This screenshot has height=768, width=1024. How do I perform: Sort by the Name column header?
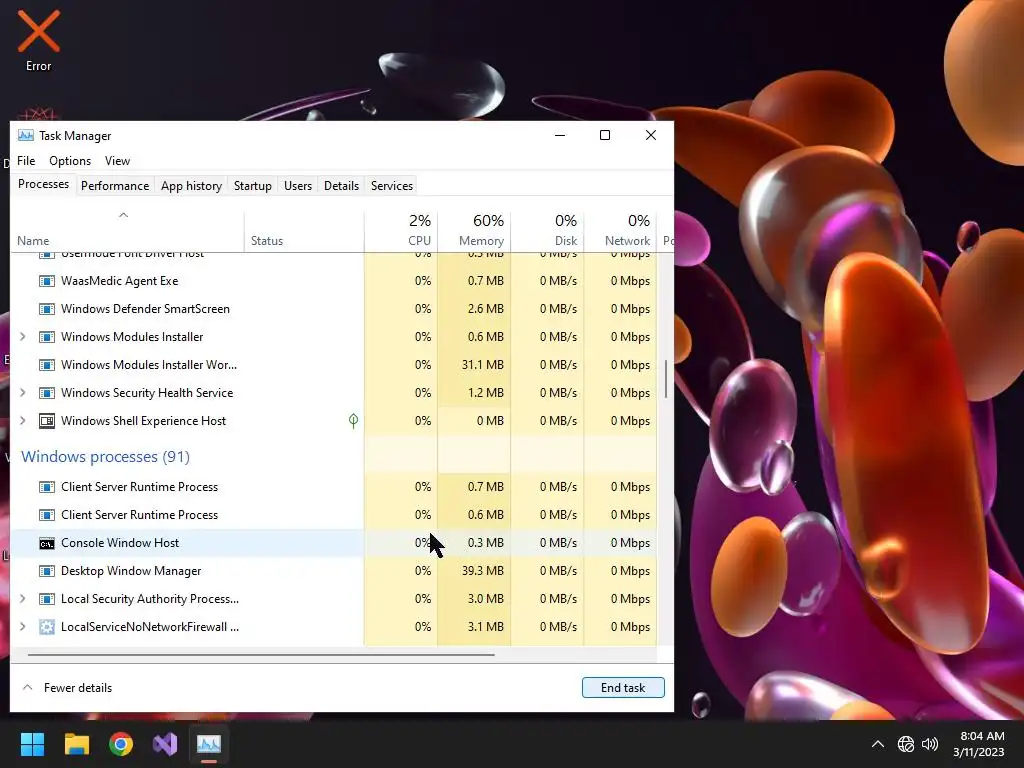(x=127, y=231)
